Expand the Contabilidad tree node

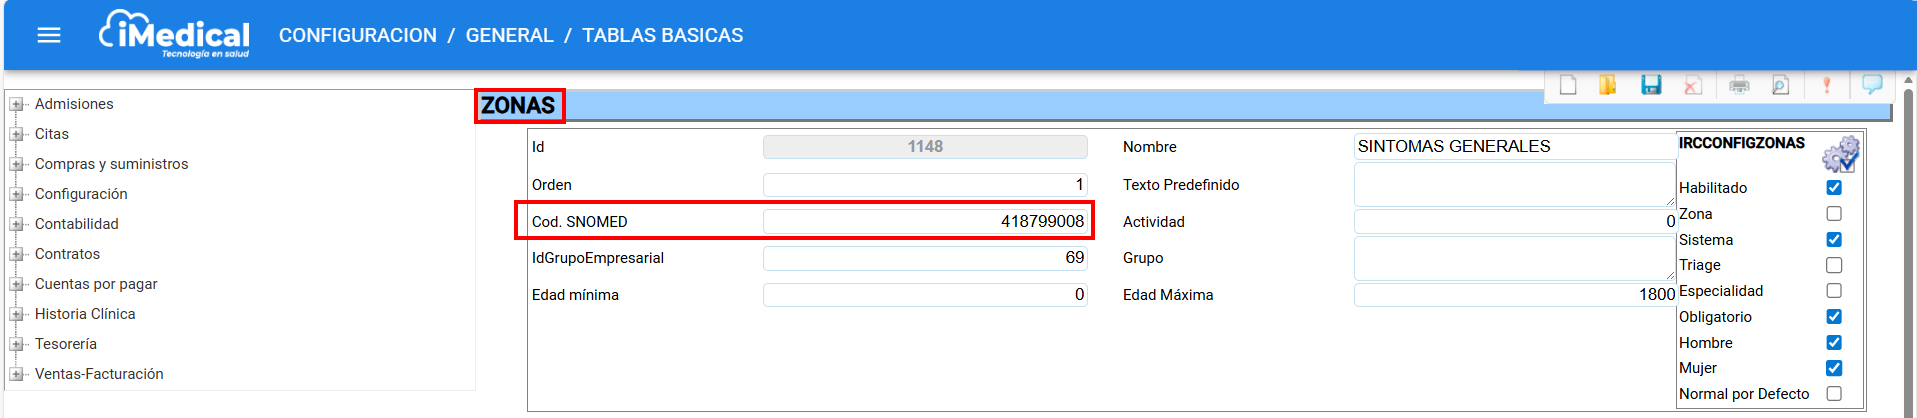[17, 224]
